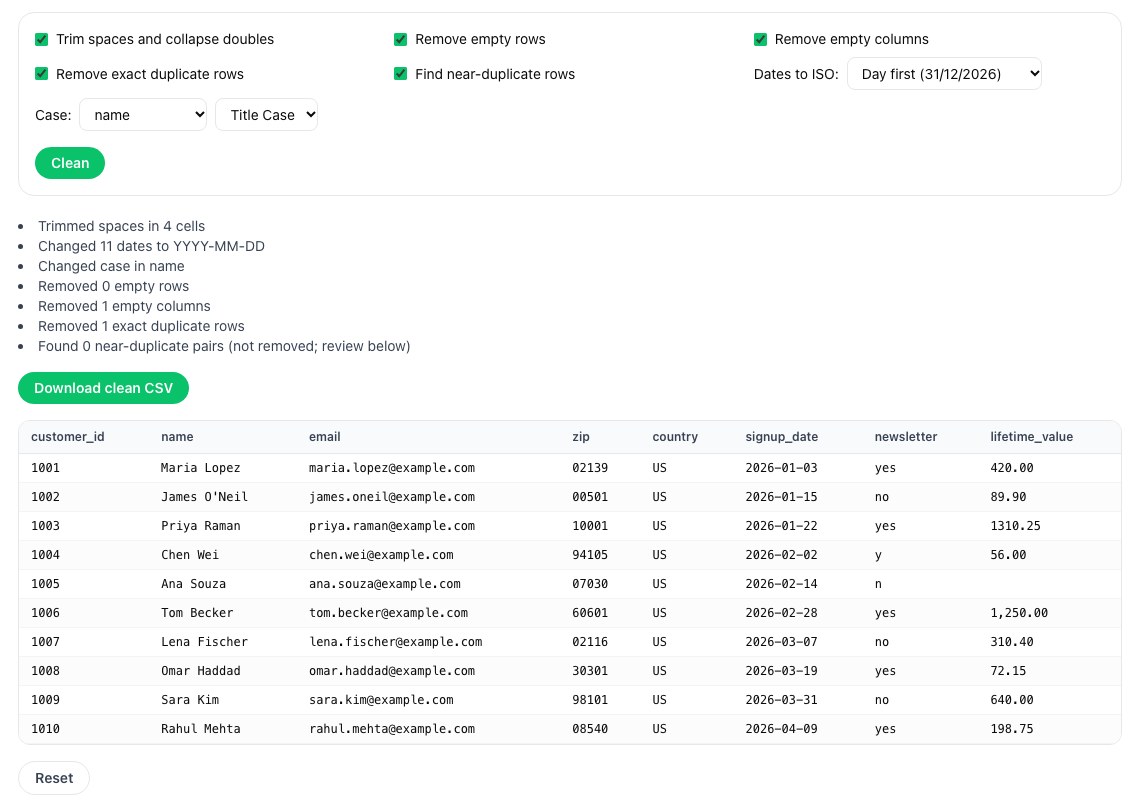Click 'Changed case in name' summary line

click(x=111, y=266)
